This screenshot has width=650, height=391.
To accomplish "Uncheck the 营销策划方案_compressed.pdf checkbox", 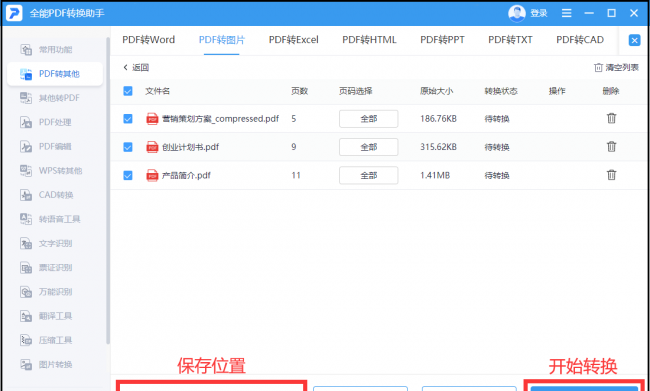I will 128,119.
